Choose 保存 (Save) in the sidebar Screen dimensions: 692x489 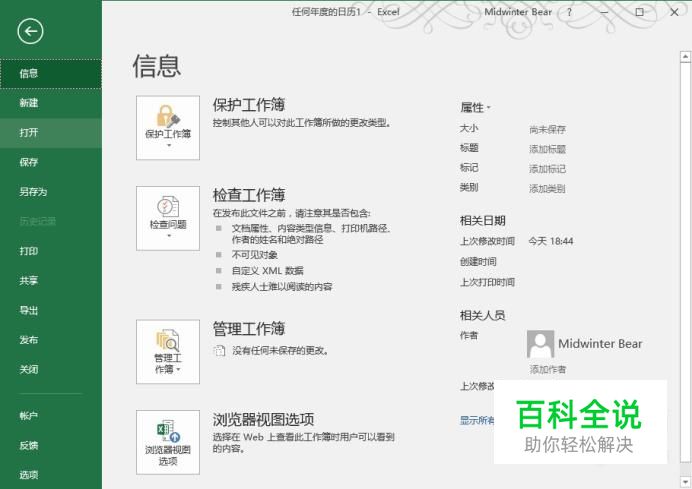point(51,162)
